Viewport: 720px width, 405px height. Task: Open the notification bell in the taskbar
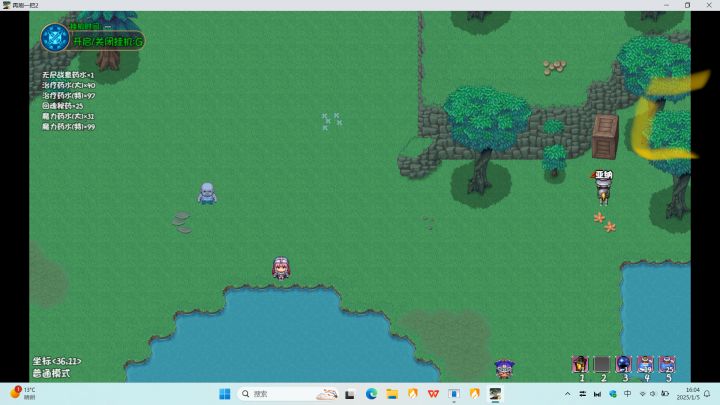[707, 394]
